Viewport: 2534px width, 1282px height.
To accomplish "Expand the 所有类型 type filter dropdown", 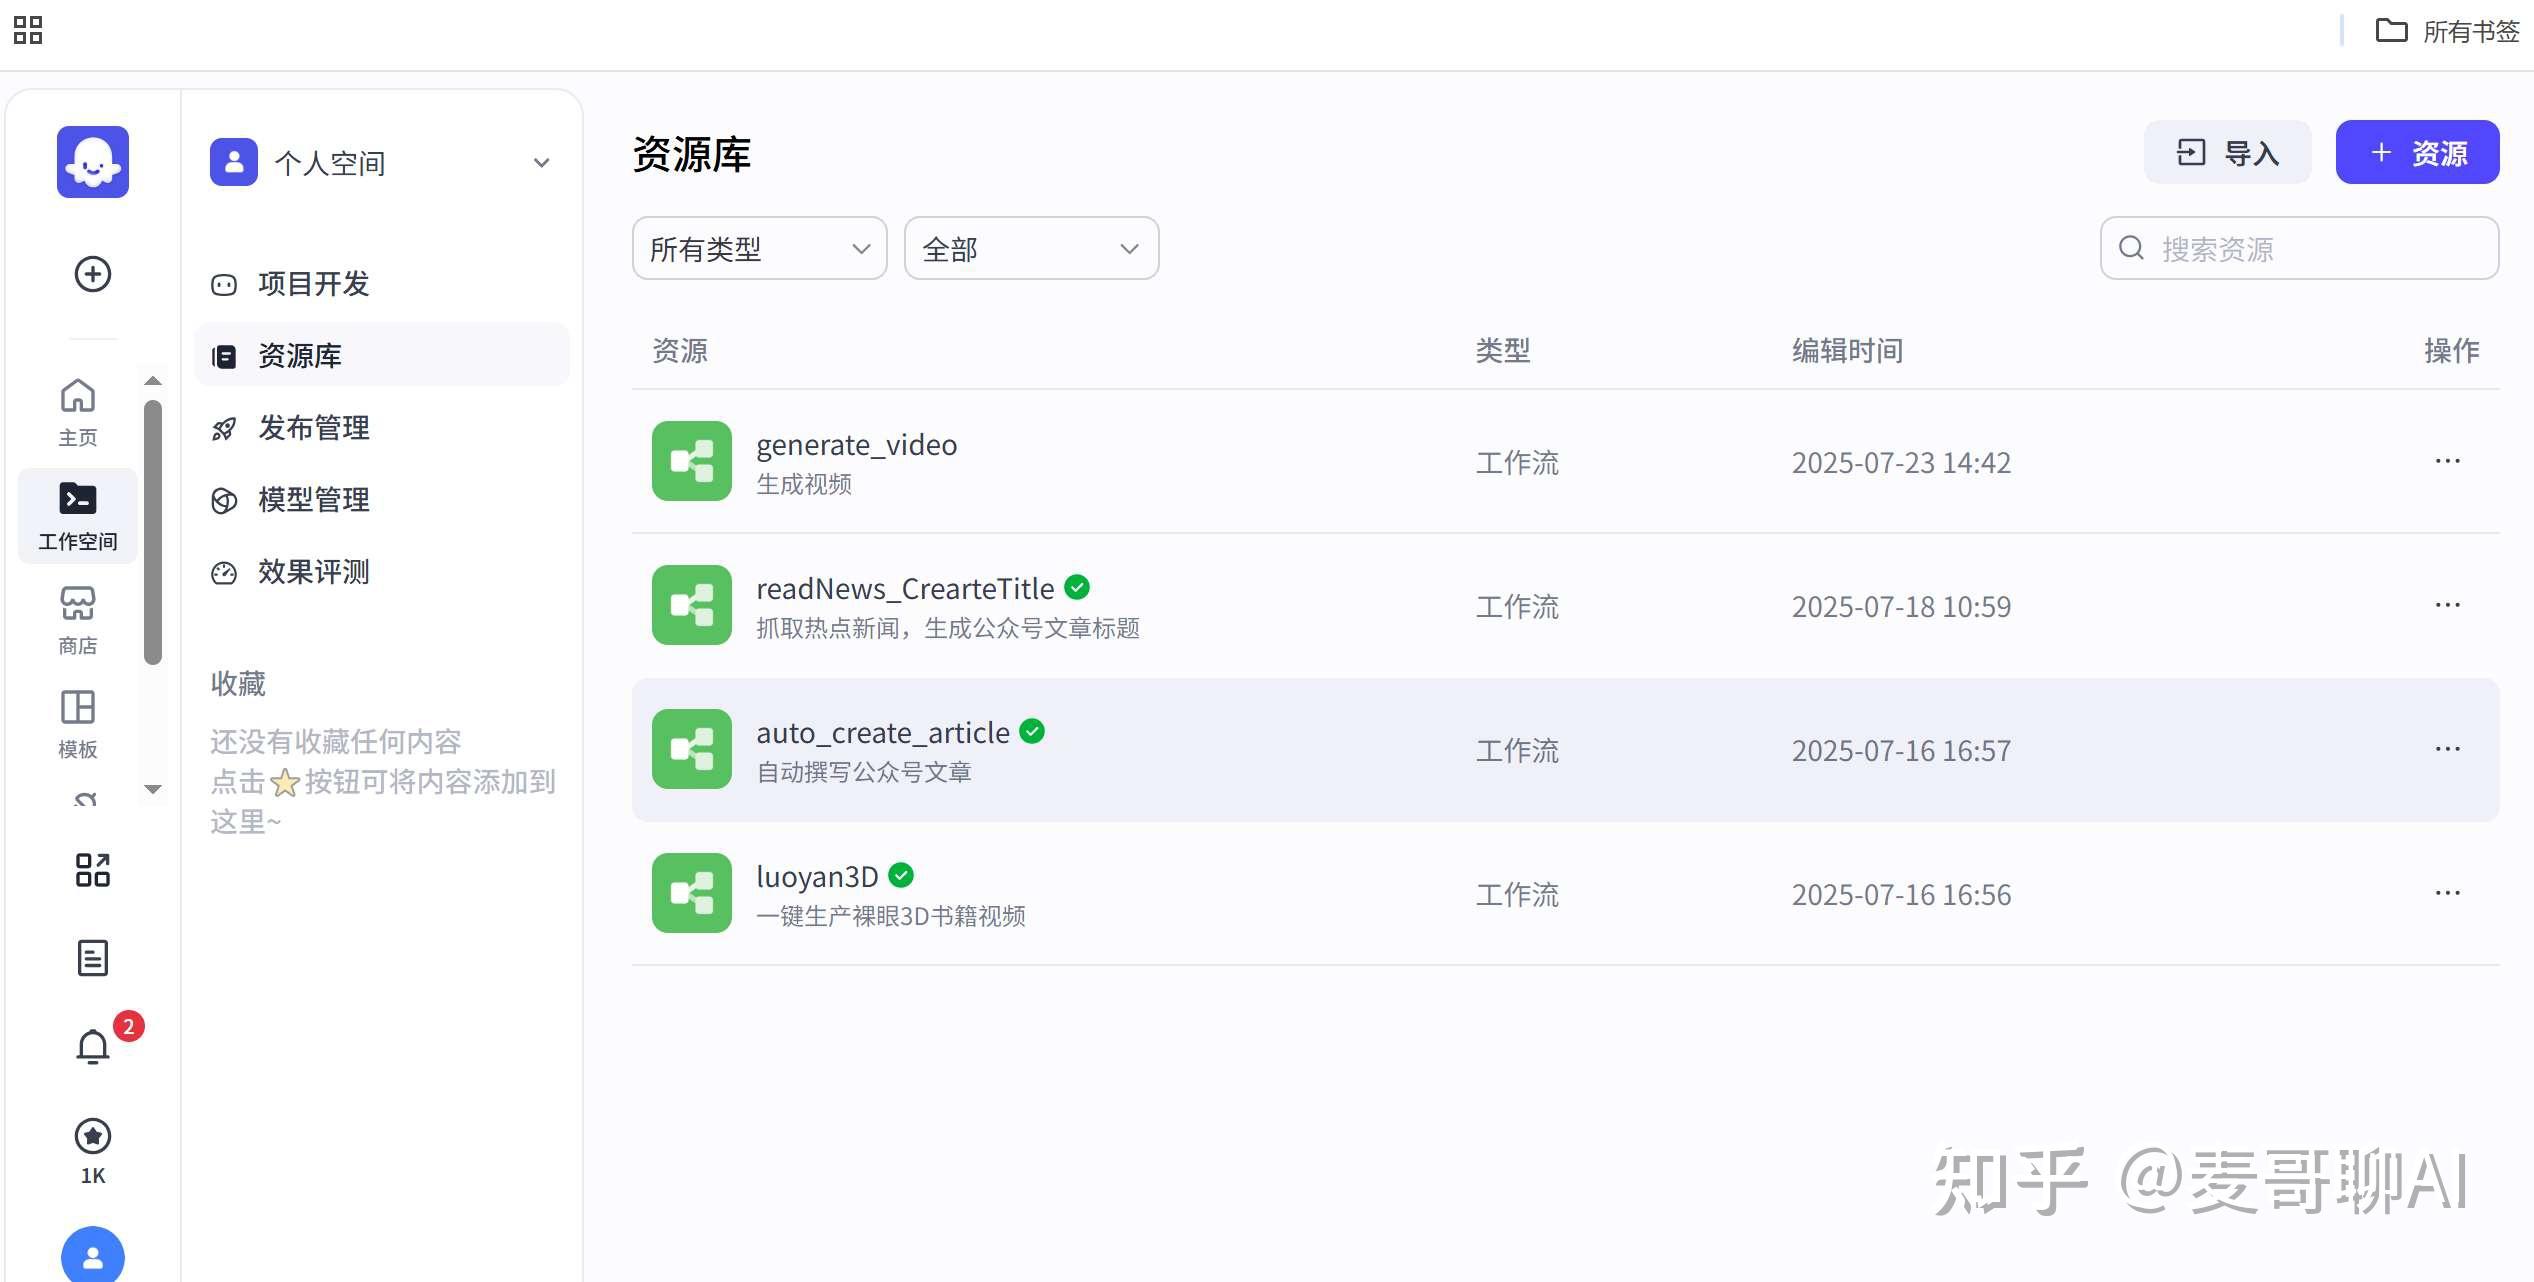I will [x=758, y=248].
